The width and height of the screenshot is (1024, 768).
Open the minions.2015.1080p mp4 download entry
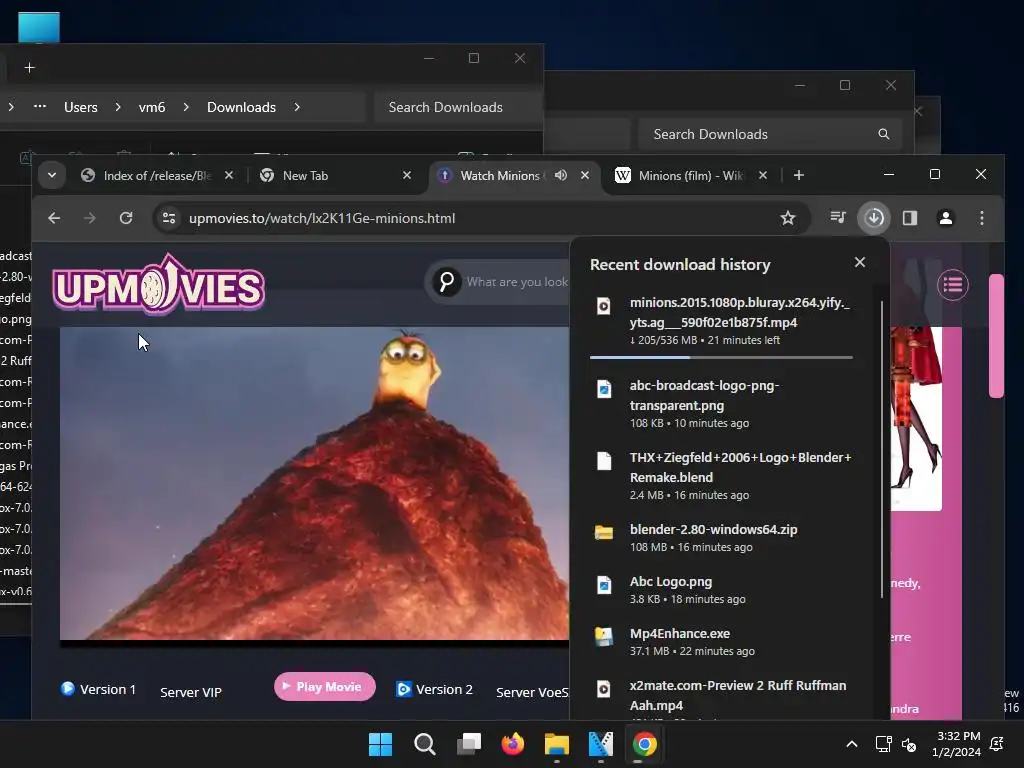(722, 321)
